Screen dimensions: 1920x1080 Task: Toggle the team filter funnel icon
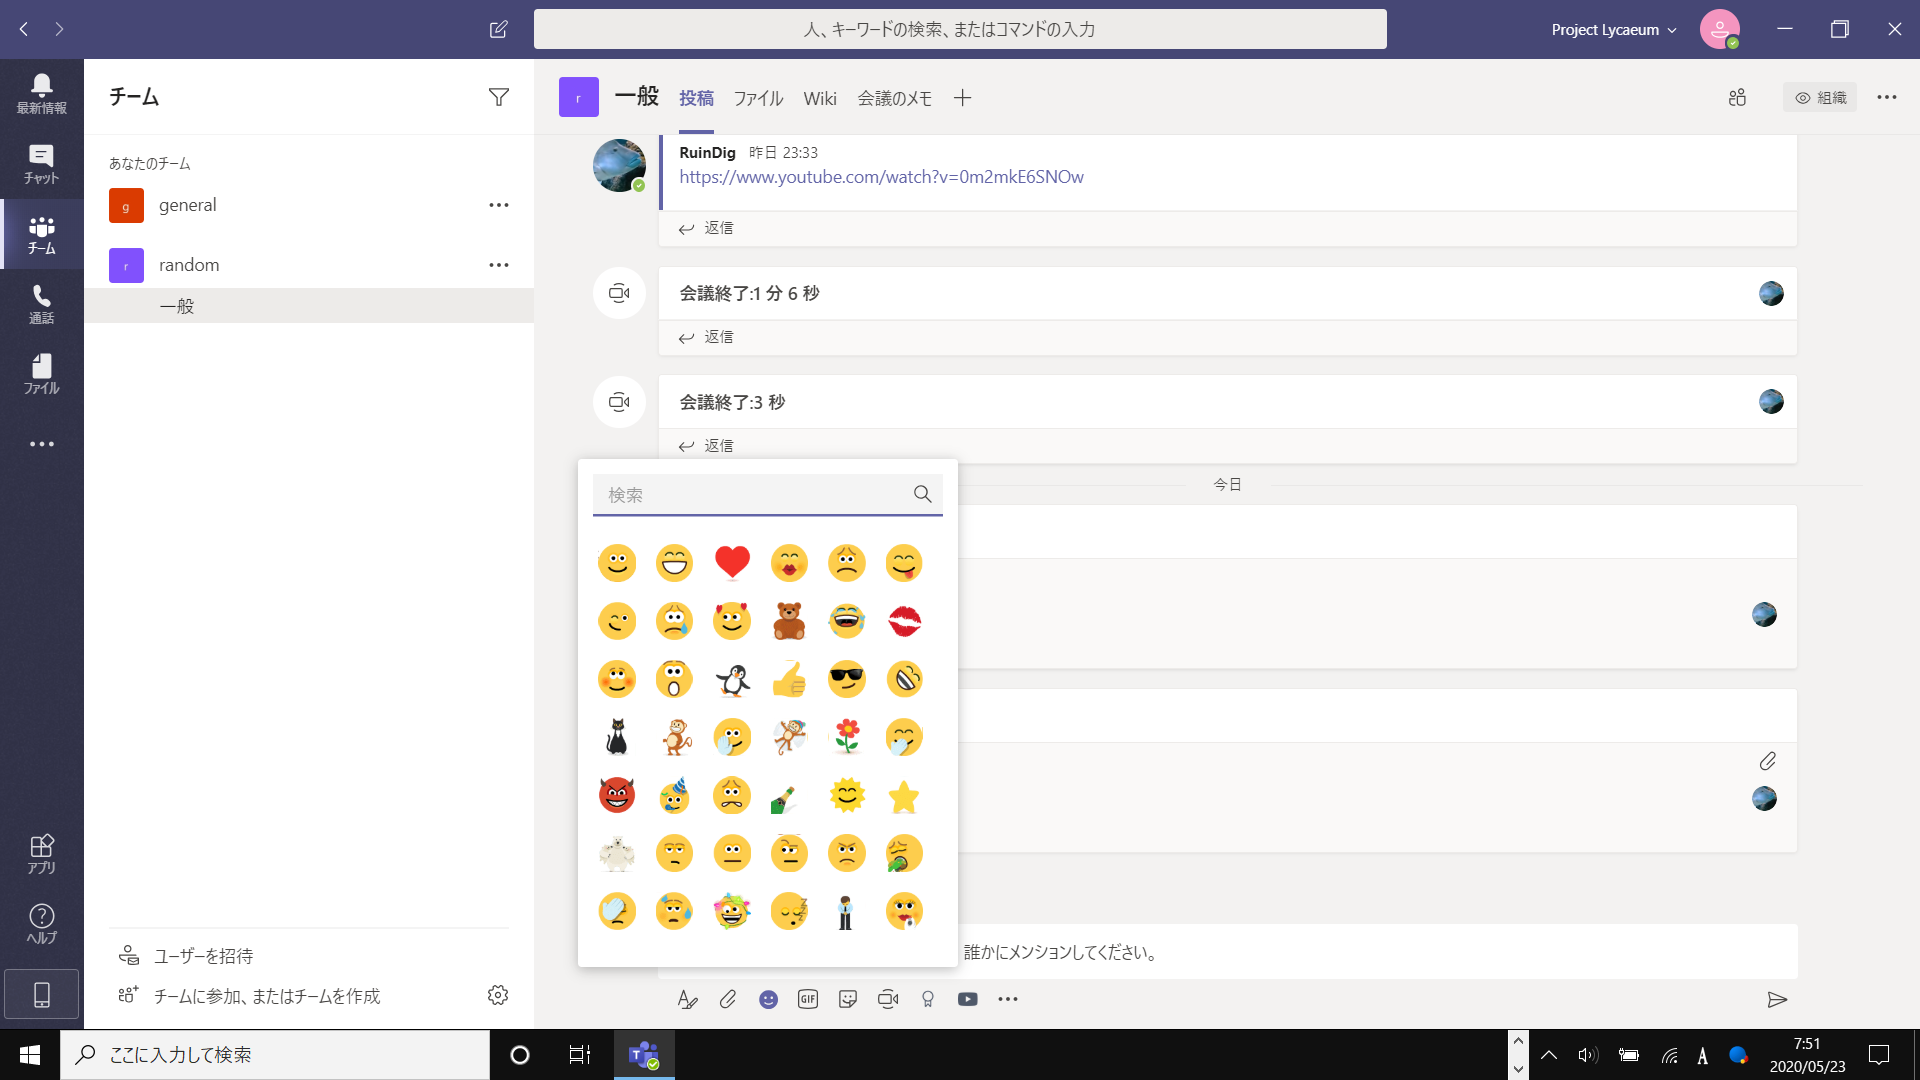point(498,97)
